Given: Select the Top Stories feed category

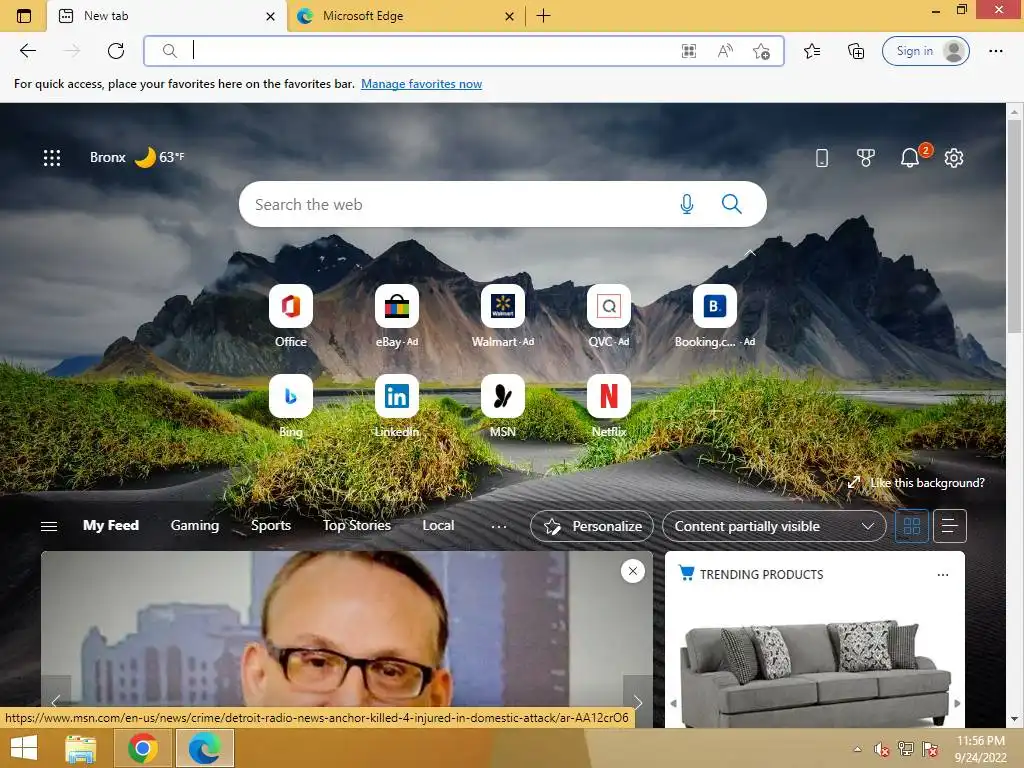Looking at the screenshot, I should pyautogui.click(x=357, y=525).
